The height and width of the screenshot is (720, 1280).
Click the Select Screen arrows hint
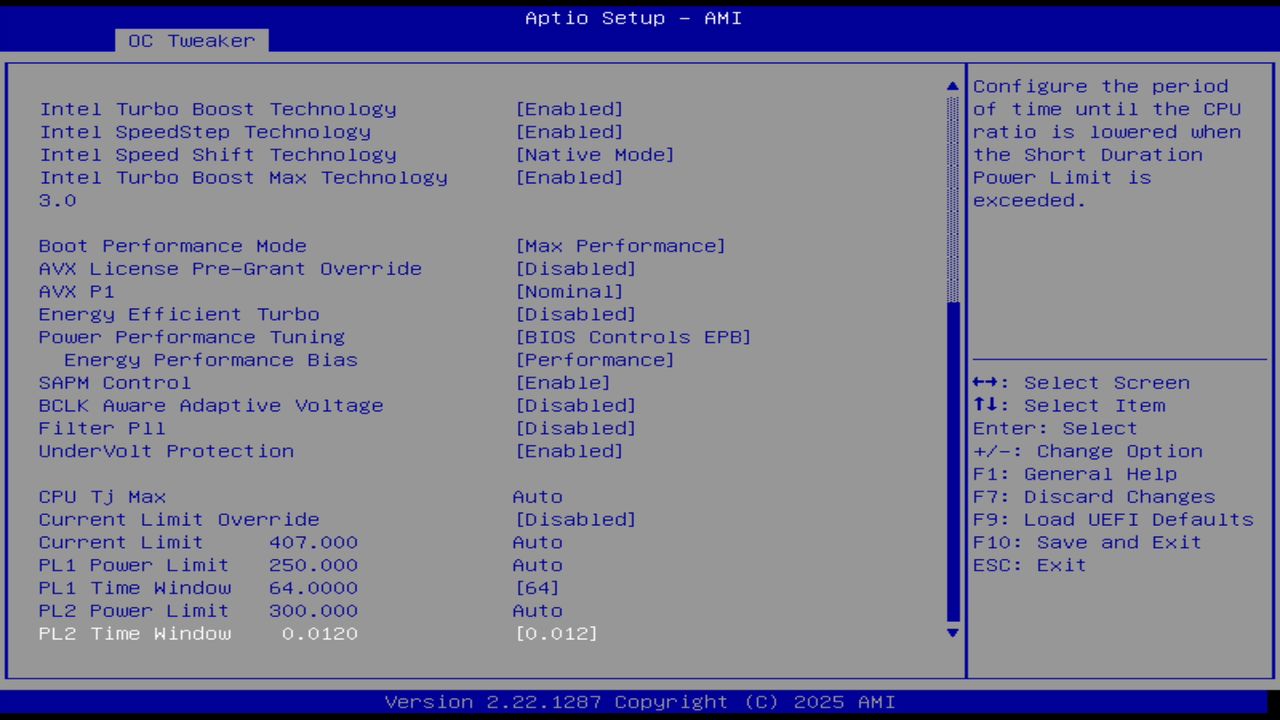tap(1081, 383)
